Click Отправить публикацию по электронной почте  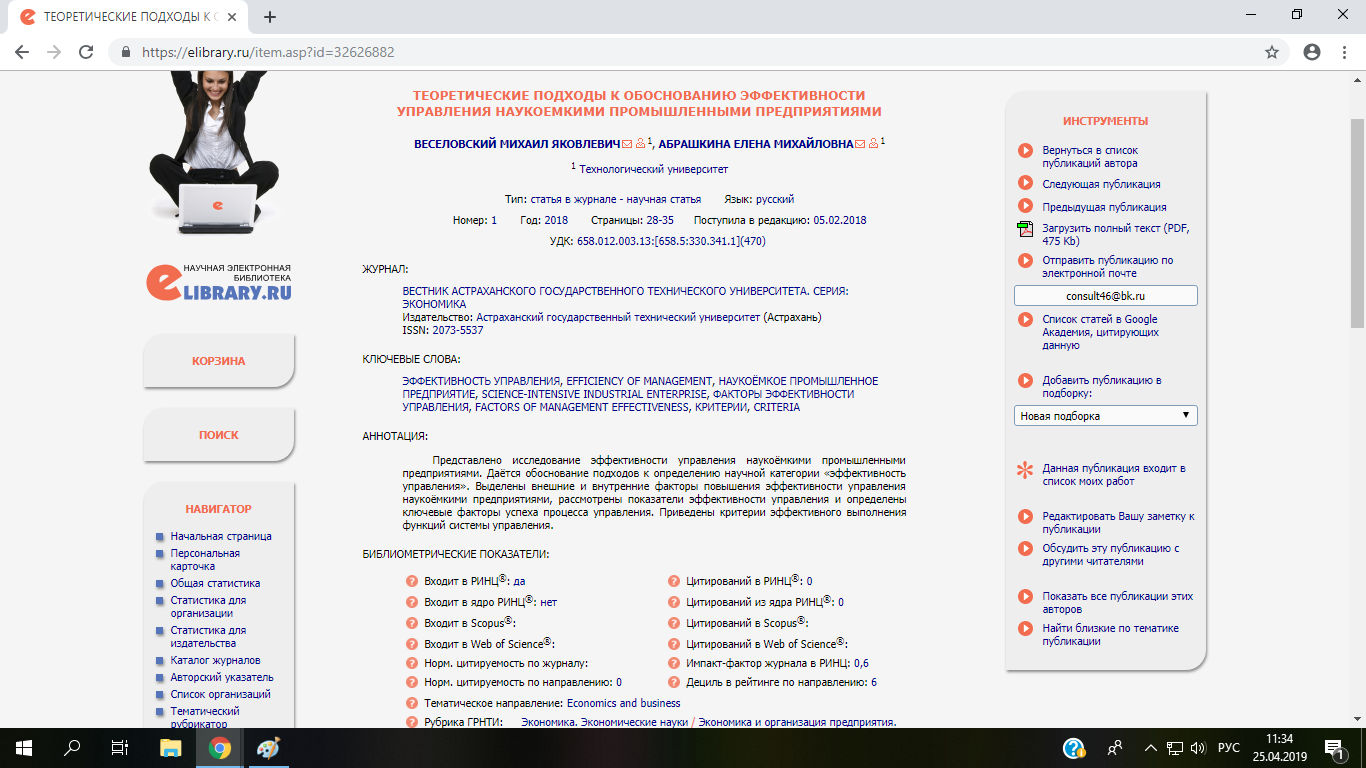tap(1107, 266)
